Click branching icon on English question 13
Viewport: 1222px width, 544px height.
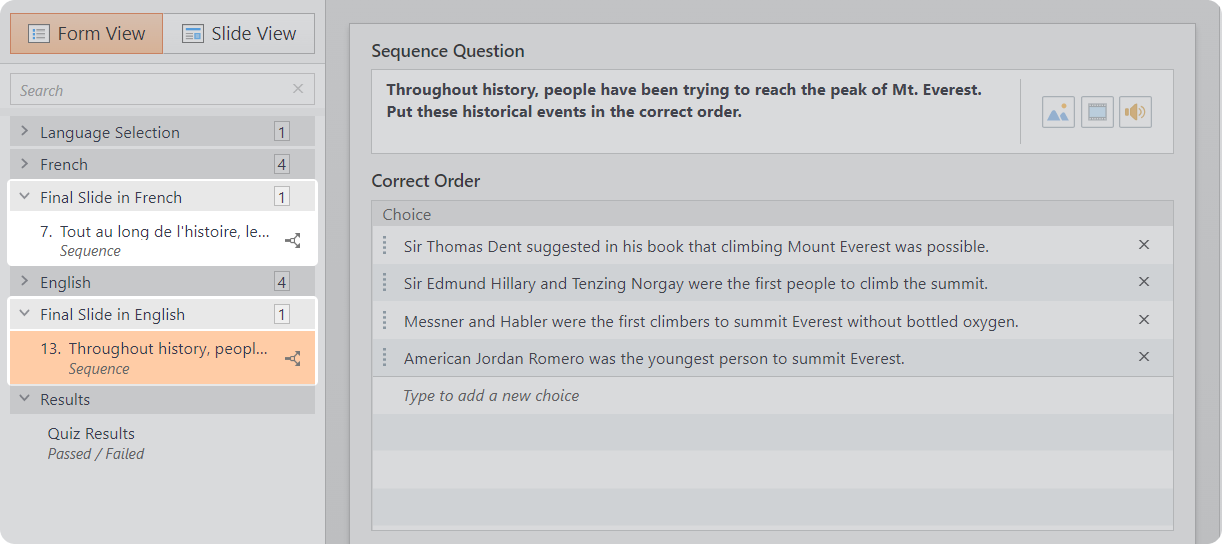coord(293,358)
